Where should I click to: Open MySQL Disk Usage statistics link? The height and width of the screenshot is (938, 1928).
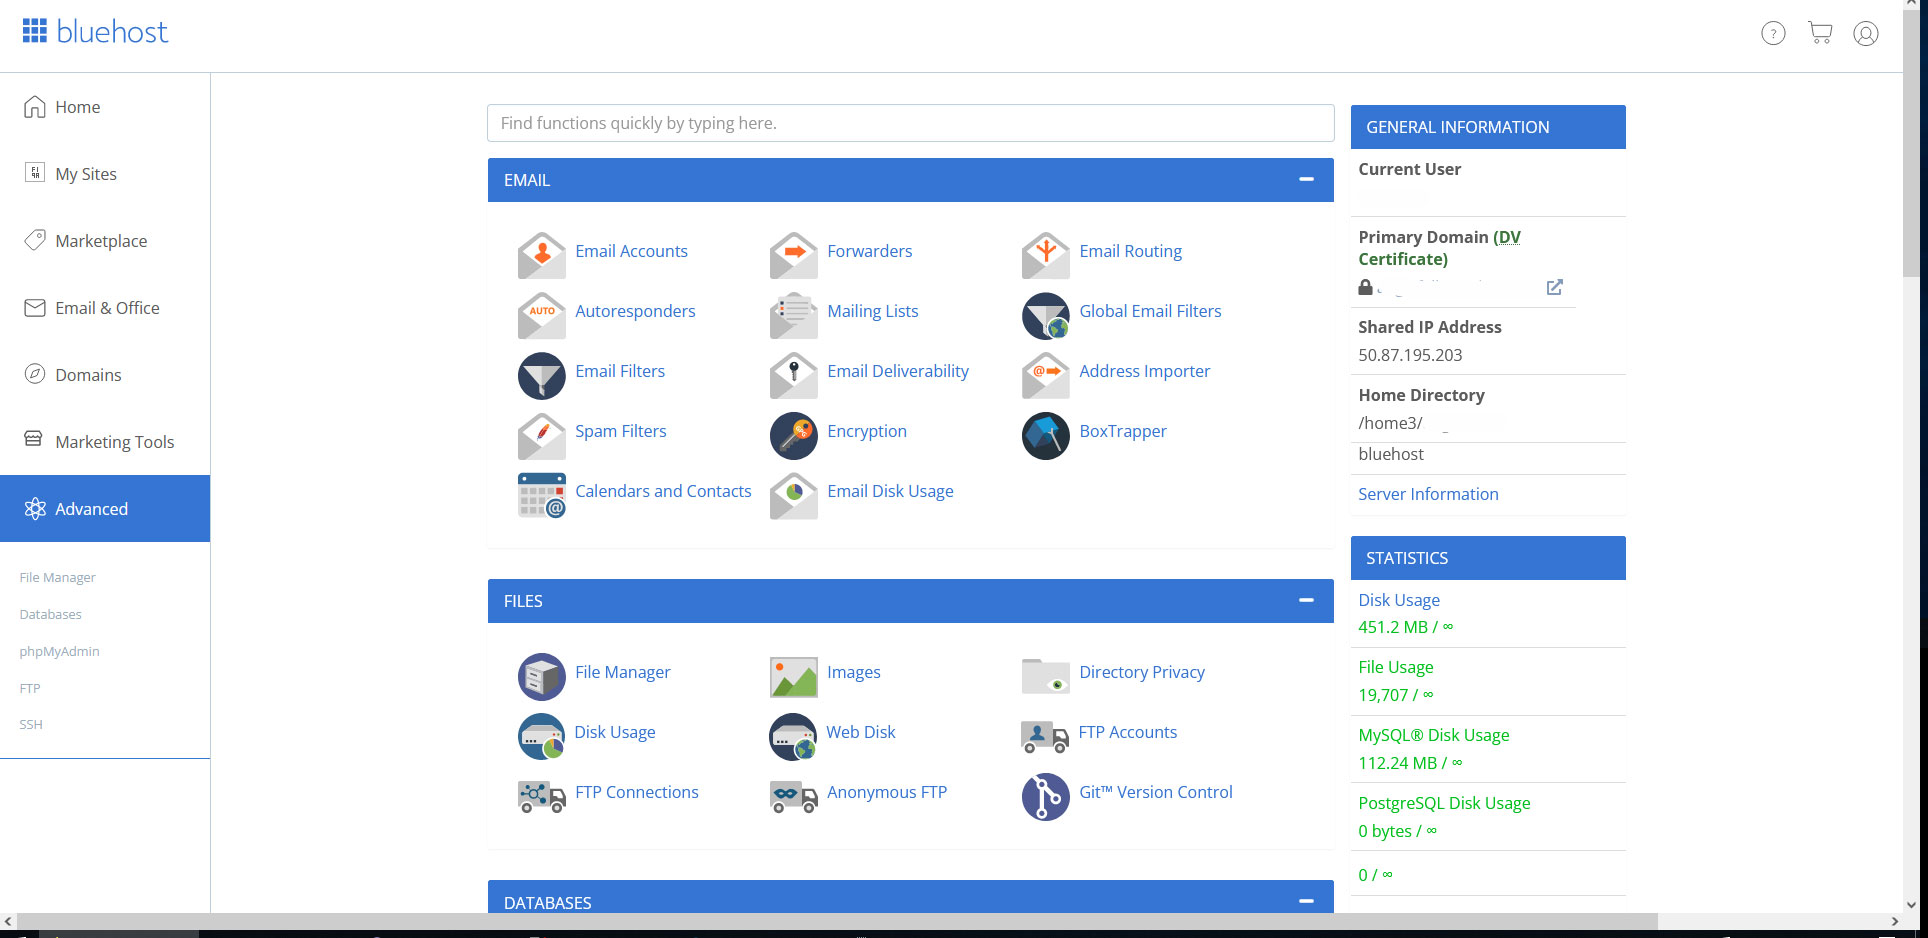pos(1434,735)
